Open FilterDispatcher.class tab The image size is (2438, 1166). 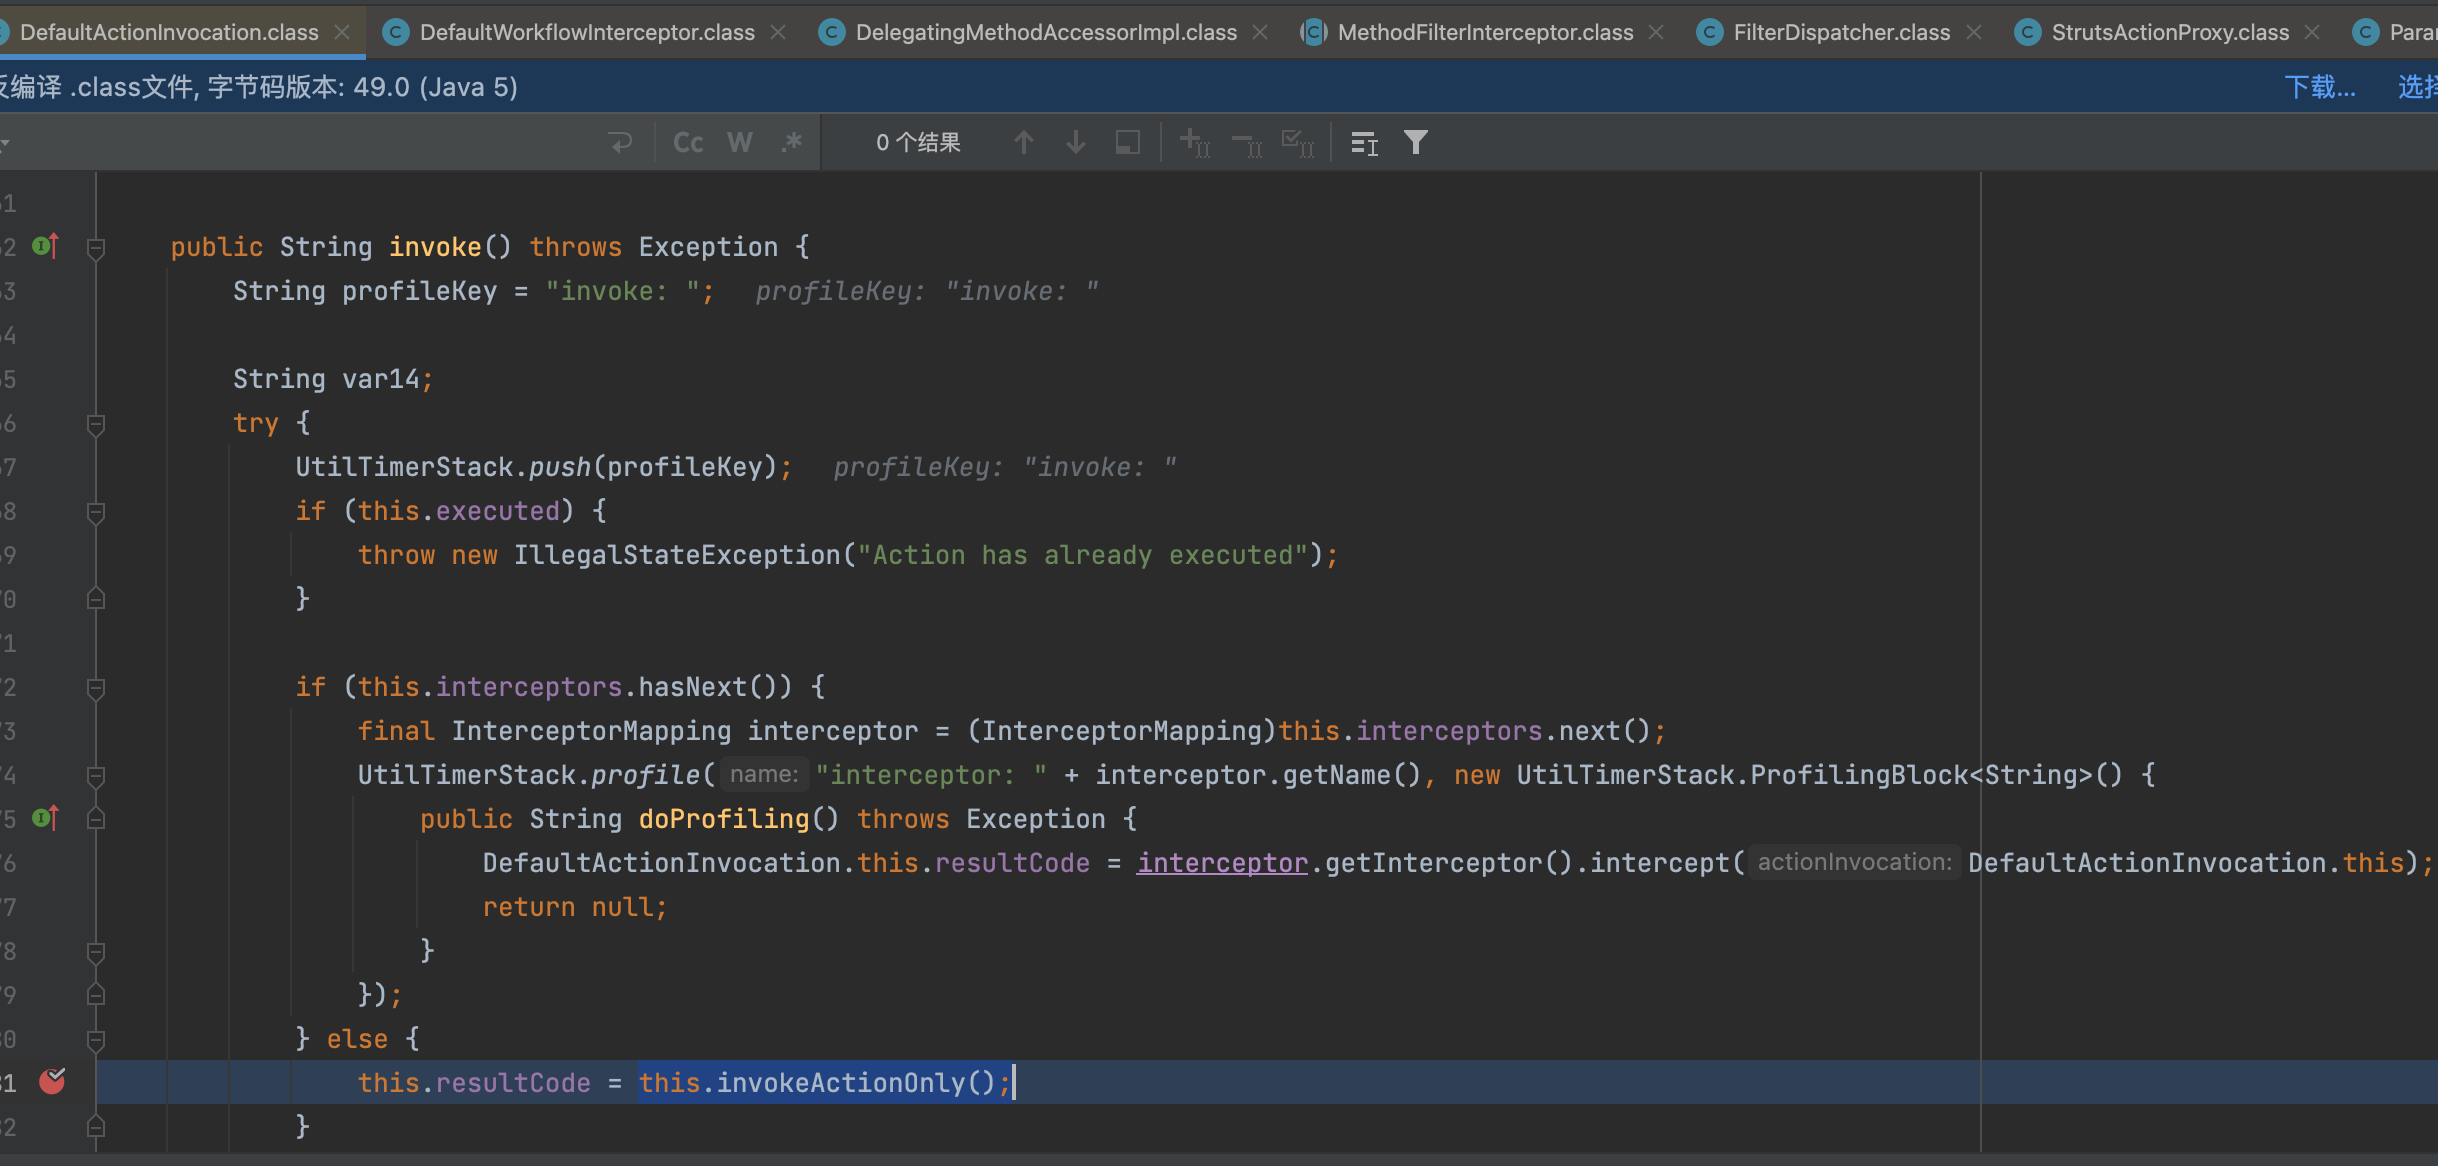(1841, 32)
